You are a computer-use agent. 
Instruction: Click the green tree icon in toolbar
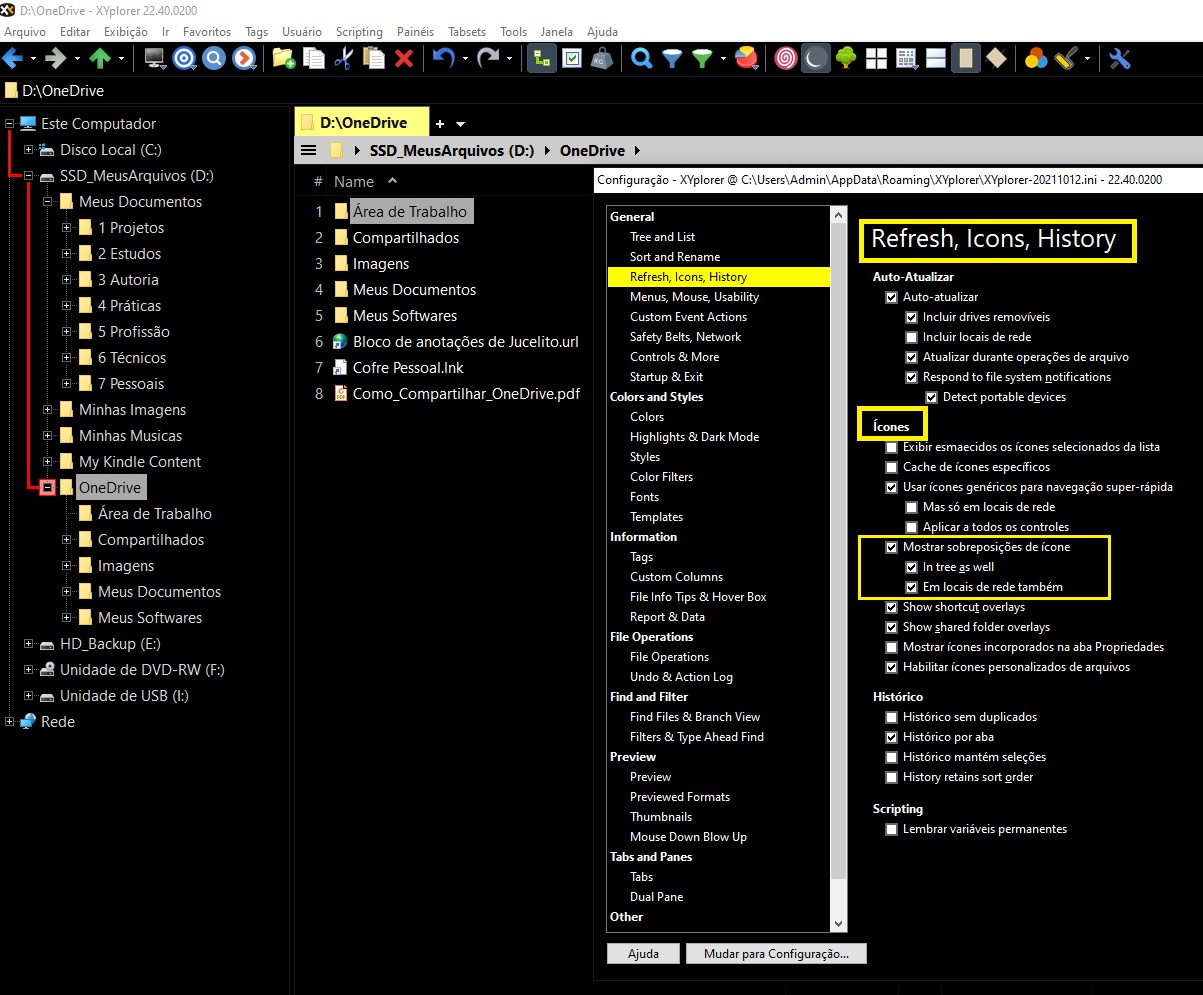(846, 58)
